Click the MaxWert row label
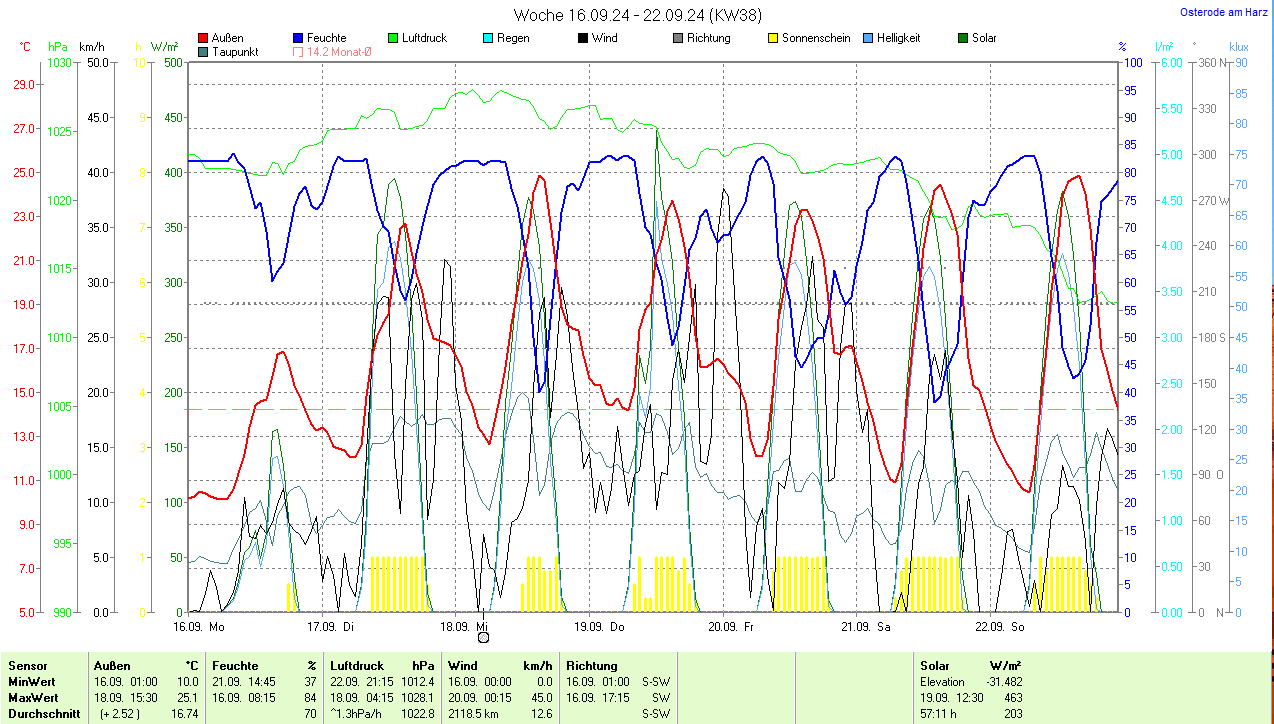1274x724 pixels. [33, 697]
